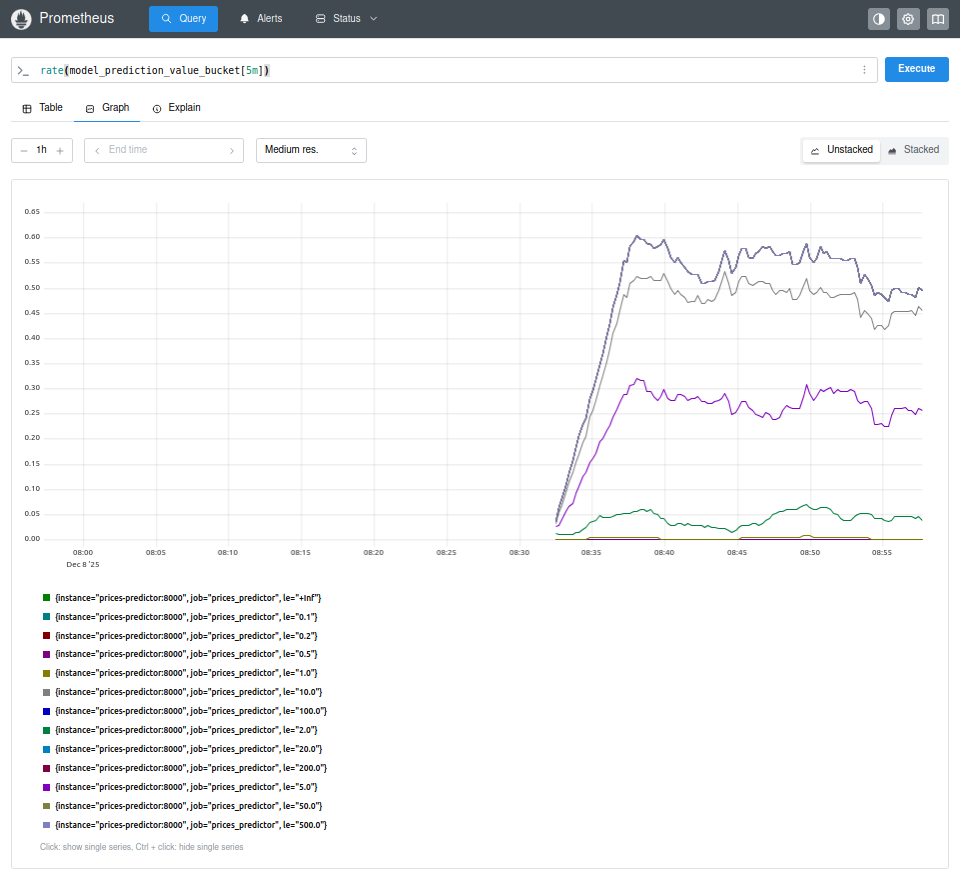
Task: Click the le="5.0" purple color swatch
Action: pyautogui.click(x=46, y=787)
